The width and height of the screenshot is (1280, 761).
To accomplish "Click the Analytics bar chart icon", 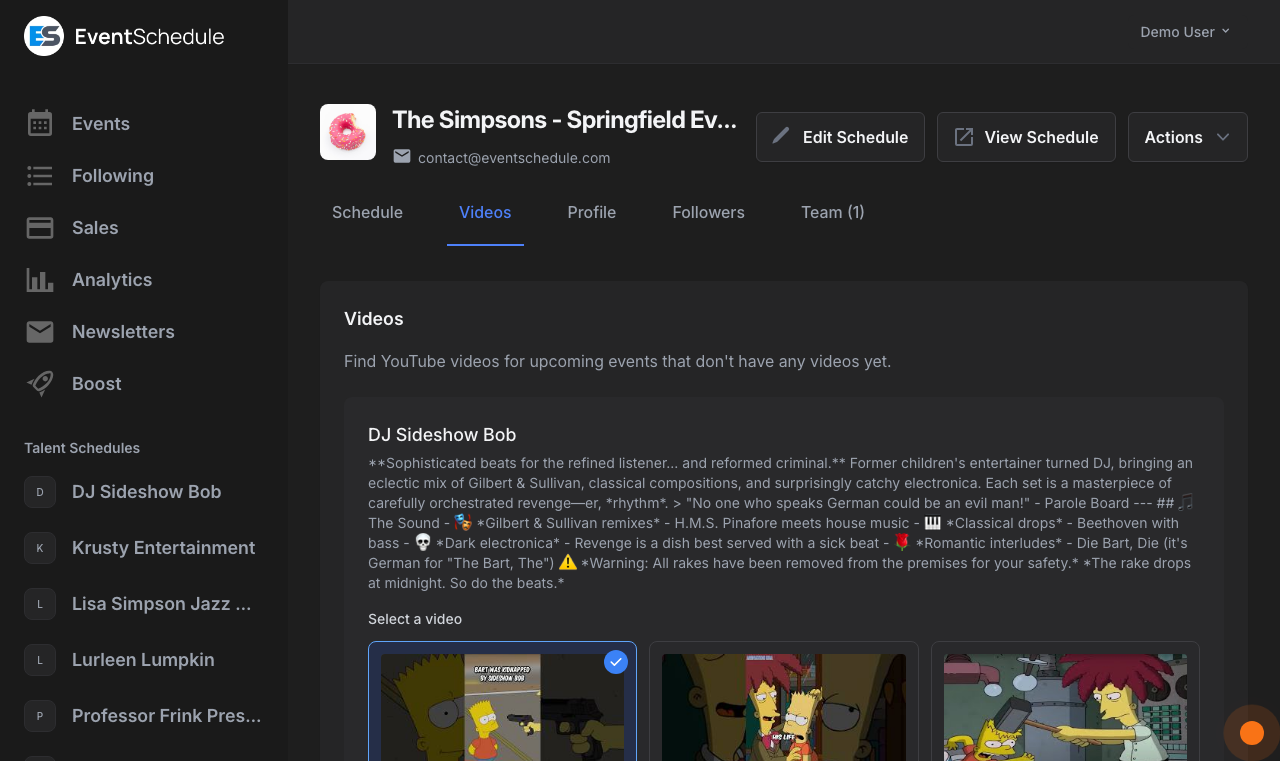I will pyautogui.click(x=40, y=280).
